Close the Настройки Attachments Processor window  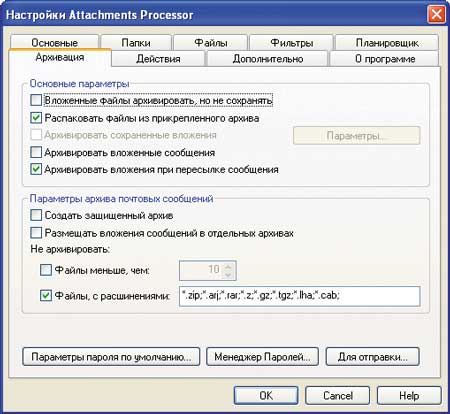point(436,15)
